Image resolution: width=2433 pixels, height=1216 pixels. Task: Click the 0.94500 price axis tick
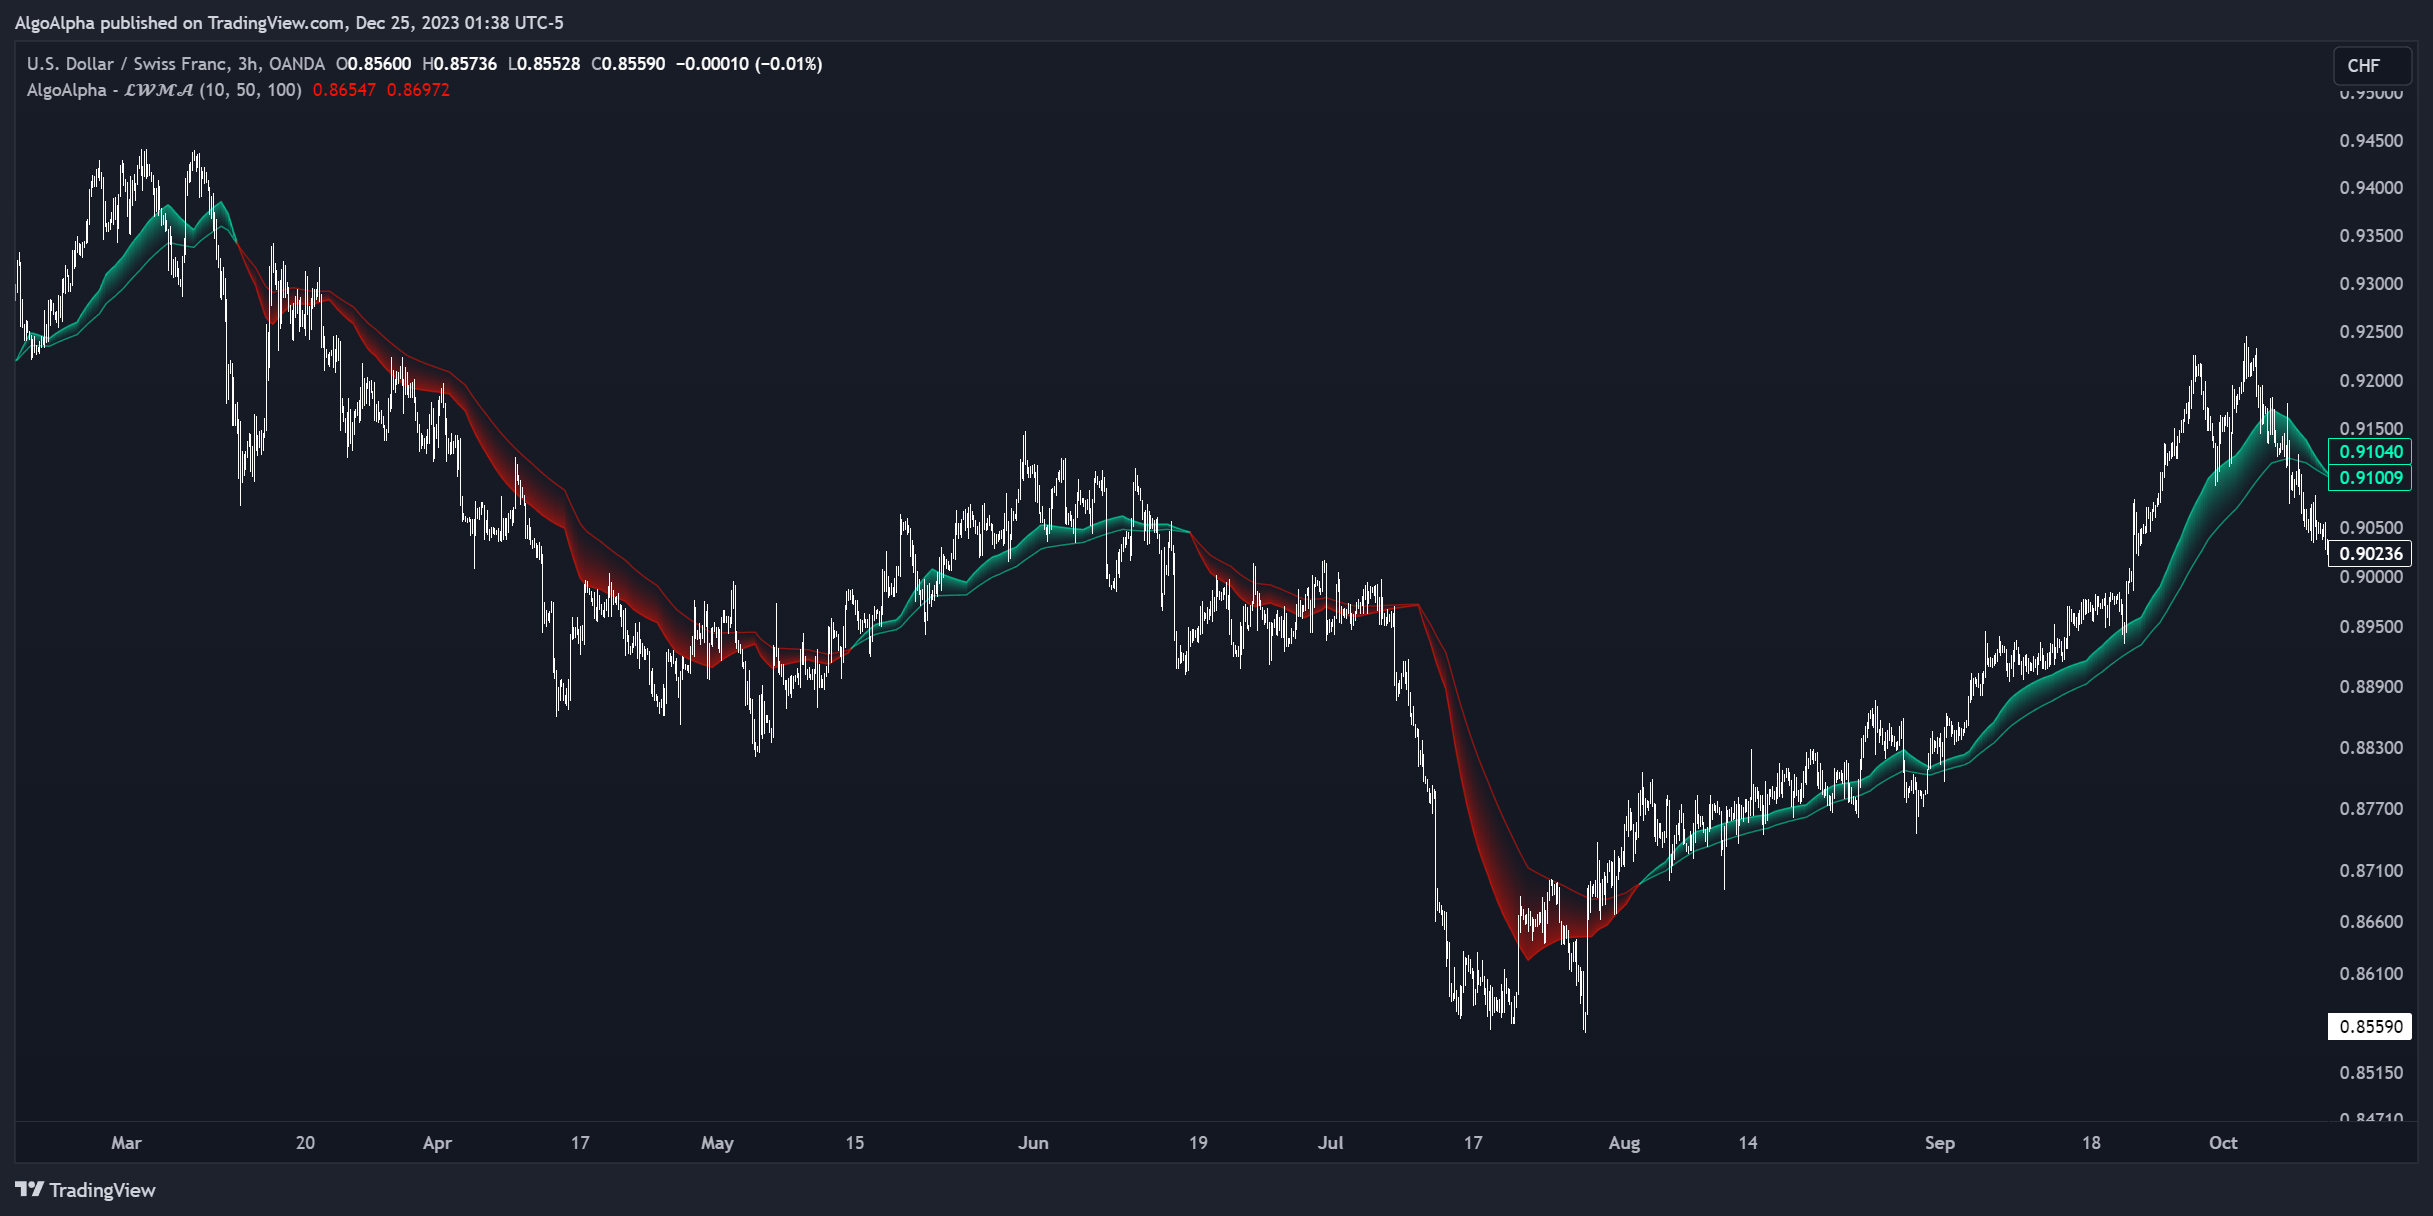click(2371, 141)
